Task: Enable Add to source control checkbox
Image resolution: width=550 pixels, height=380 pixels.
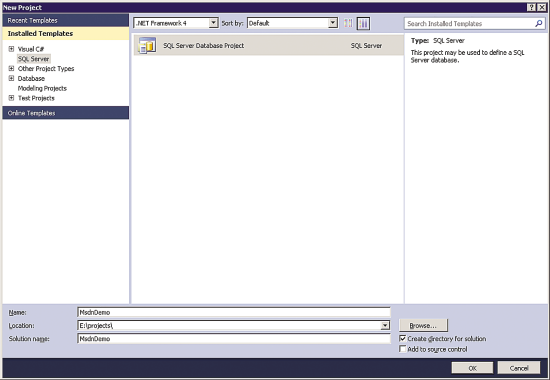Action: tap(403, 349)
